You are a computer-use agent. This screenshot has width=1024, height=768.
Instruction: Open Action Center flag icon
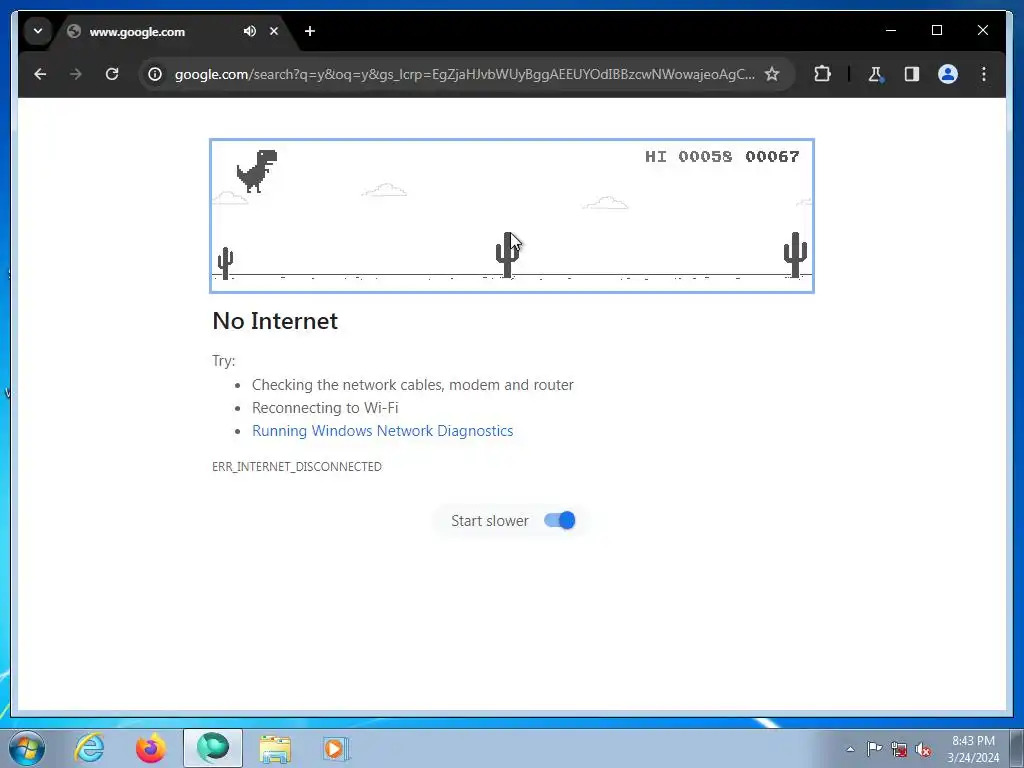point(874,748)
